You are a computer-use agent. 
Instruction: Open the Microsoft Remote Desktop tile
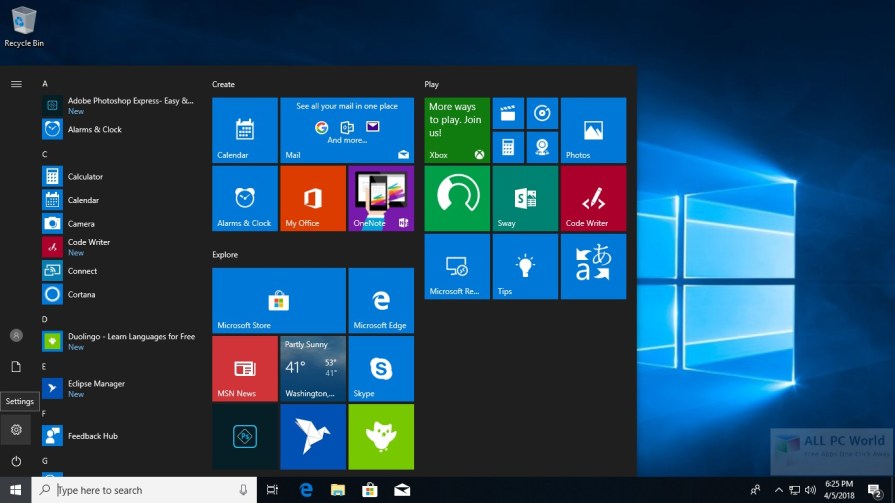(457, 267)
